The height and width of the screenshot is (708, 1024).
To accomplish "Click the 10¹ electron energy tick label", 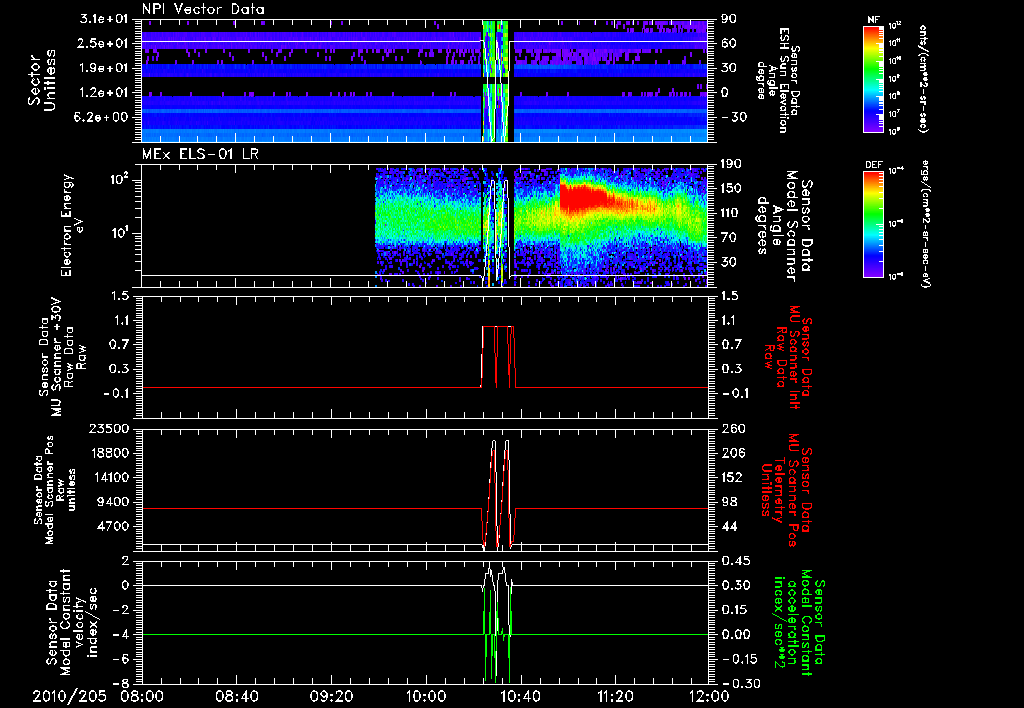I will (x=120, y=233).
